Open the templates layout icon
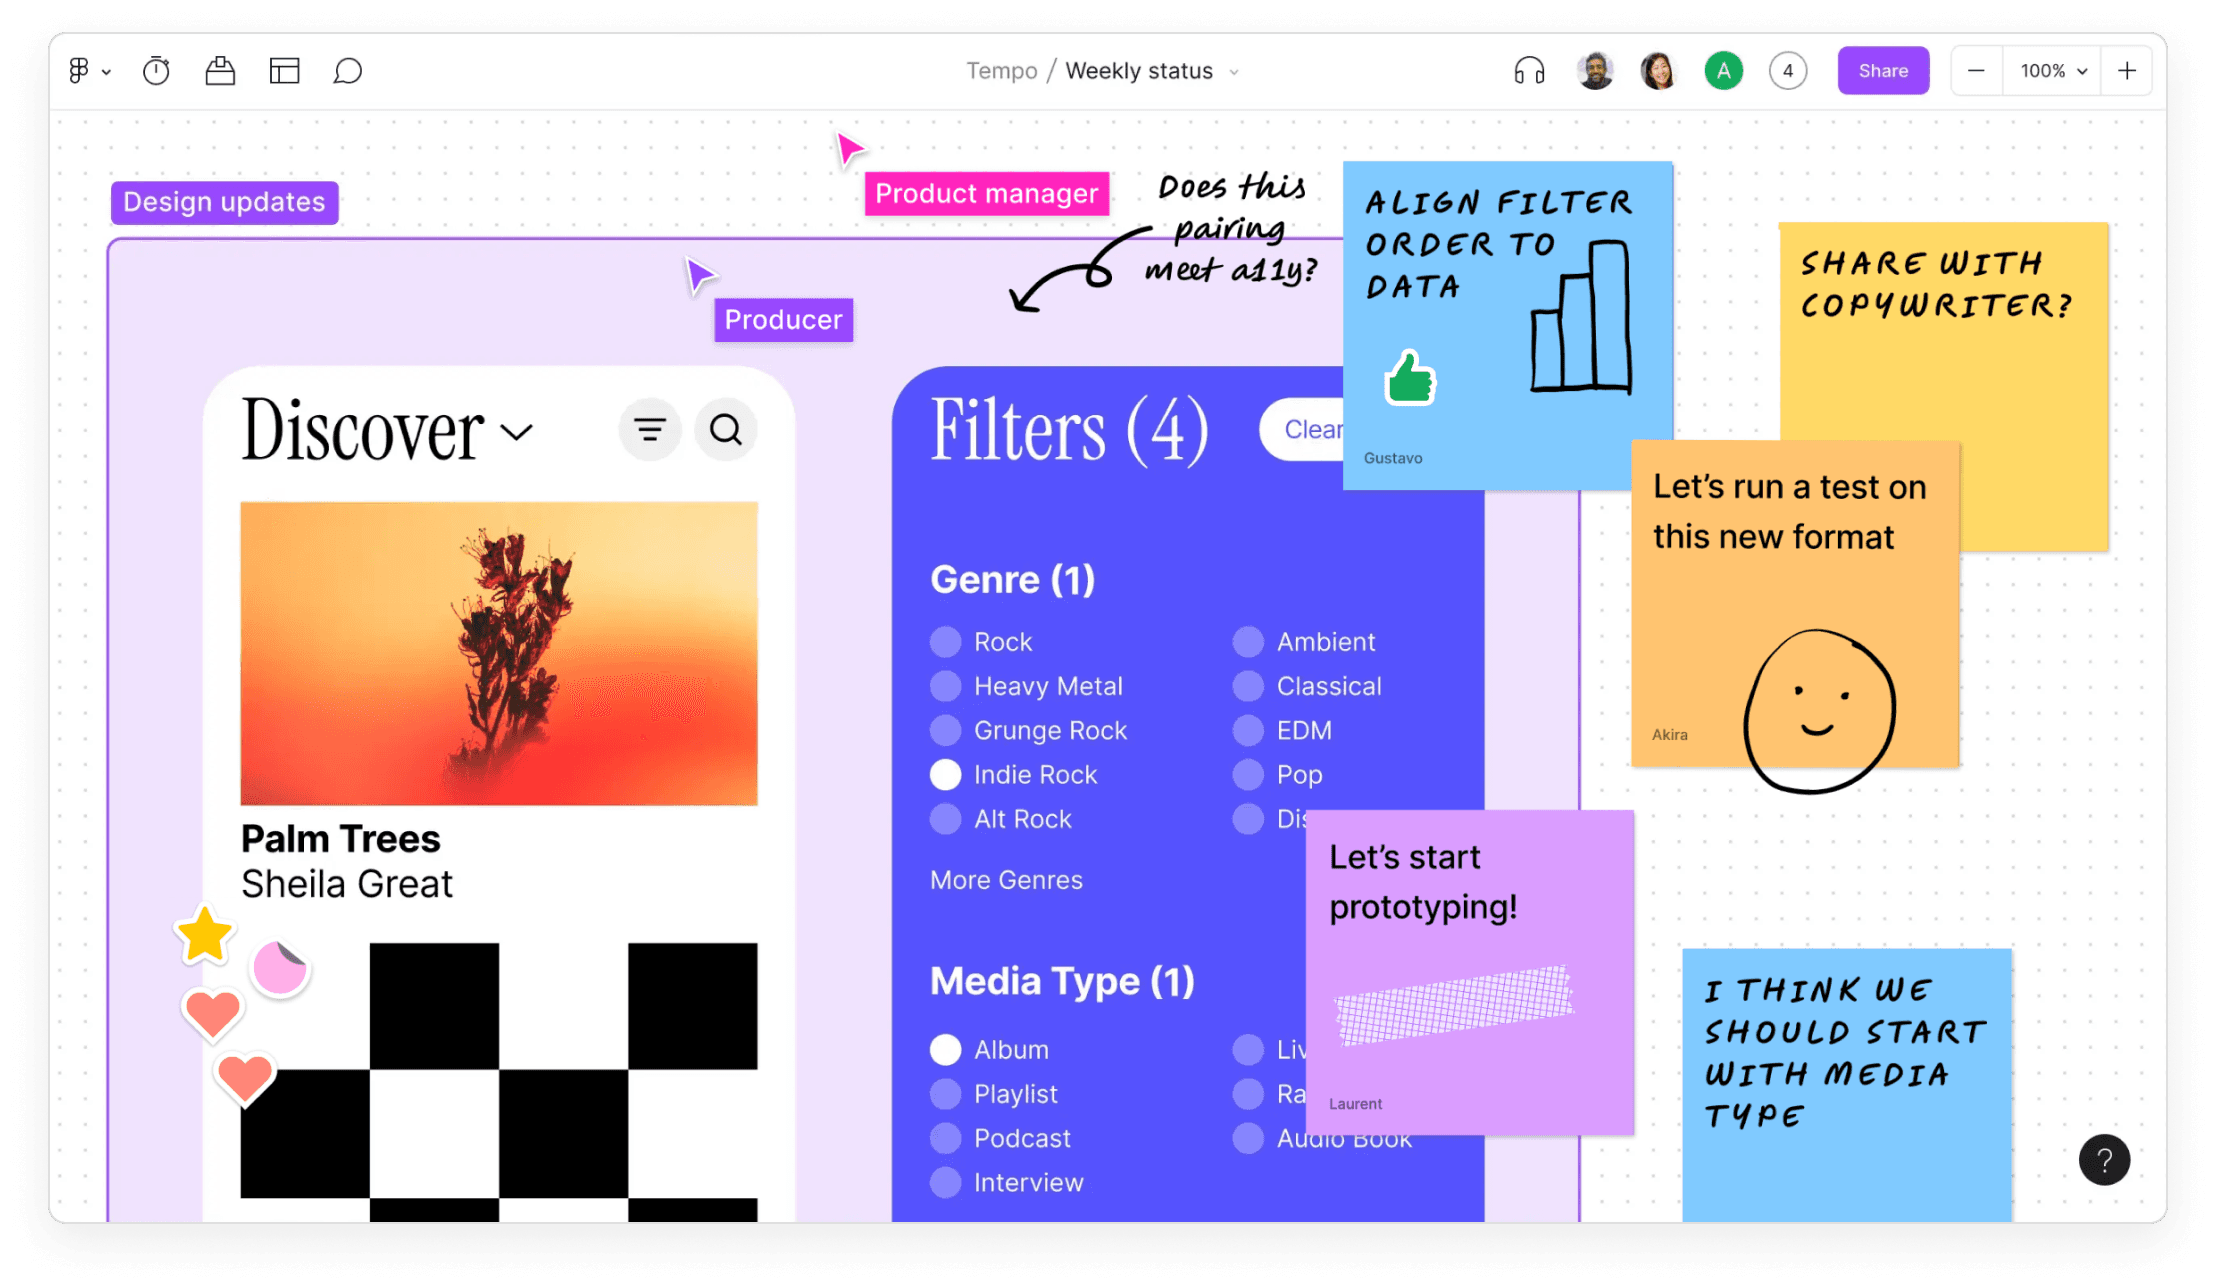Screen dimensions: 2216x1288 coord(284,71)
